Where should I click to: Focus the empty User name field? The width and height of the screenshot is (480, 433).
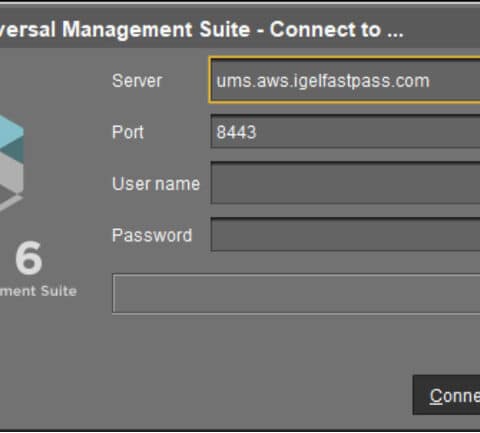click(346, 183)
